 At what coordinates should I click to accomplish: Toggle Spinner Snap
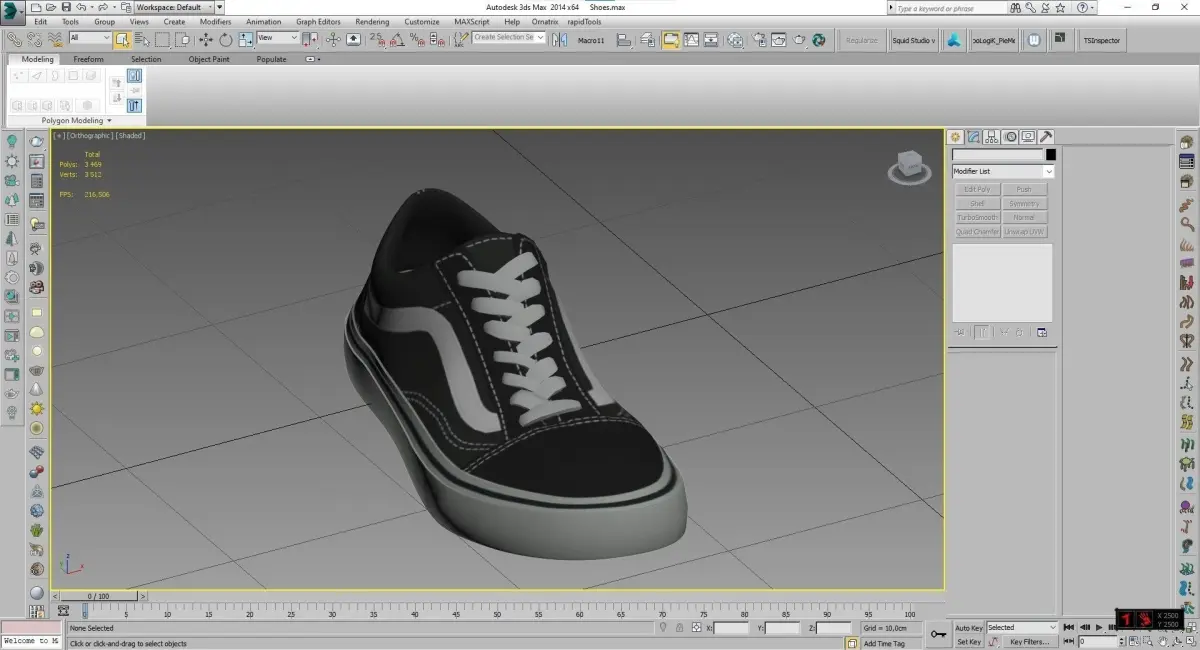[x=436, y=40]
